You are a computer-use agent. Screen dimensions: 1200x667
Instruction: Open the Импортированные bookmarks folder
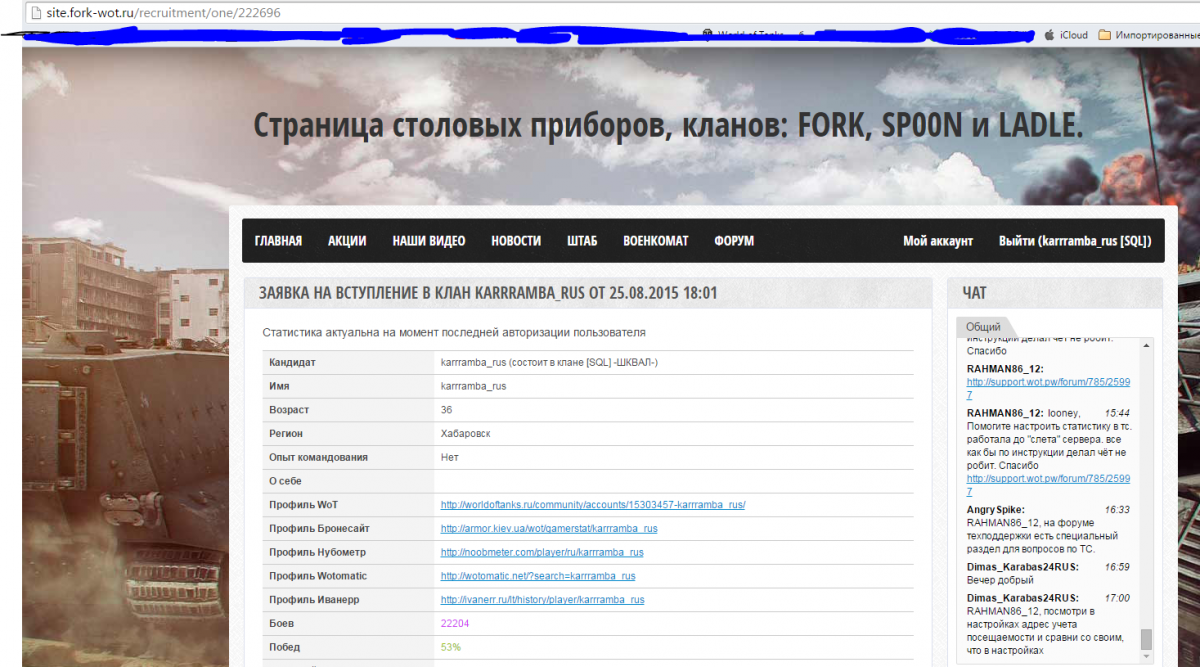(x=1148, y=35)
